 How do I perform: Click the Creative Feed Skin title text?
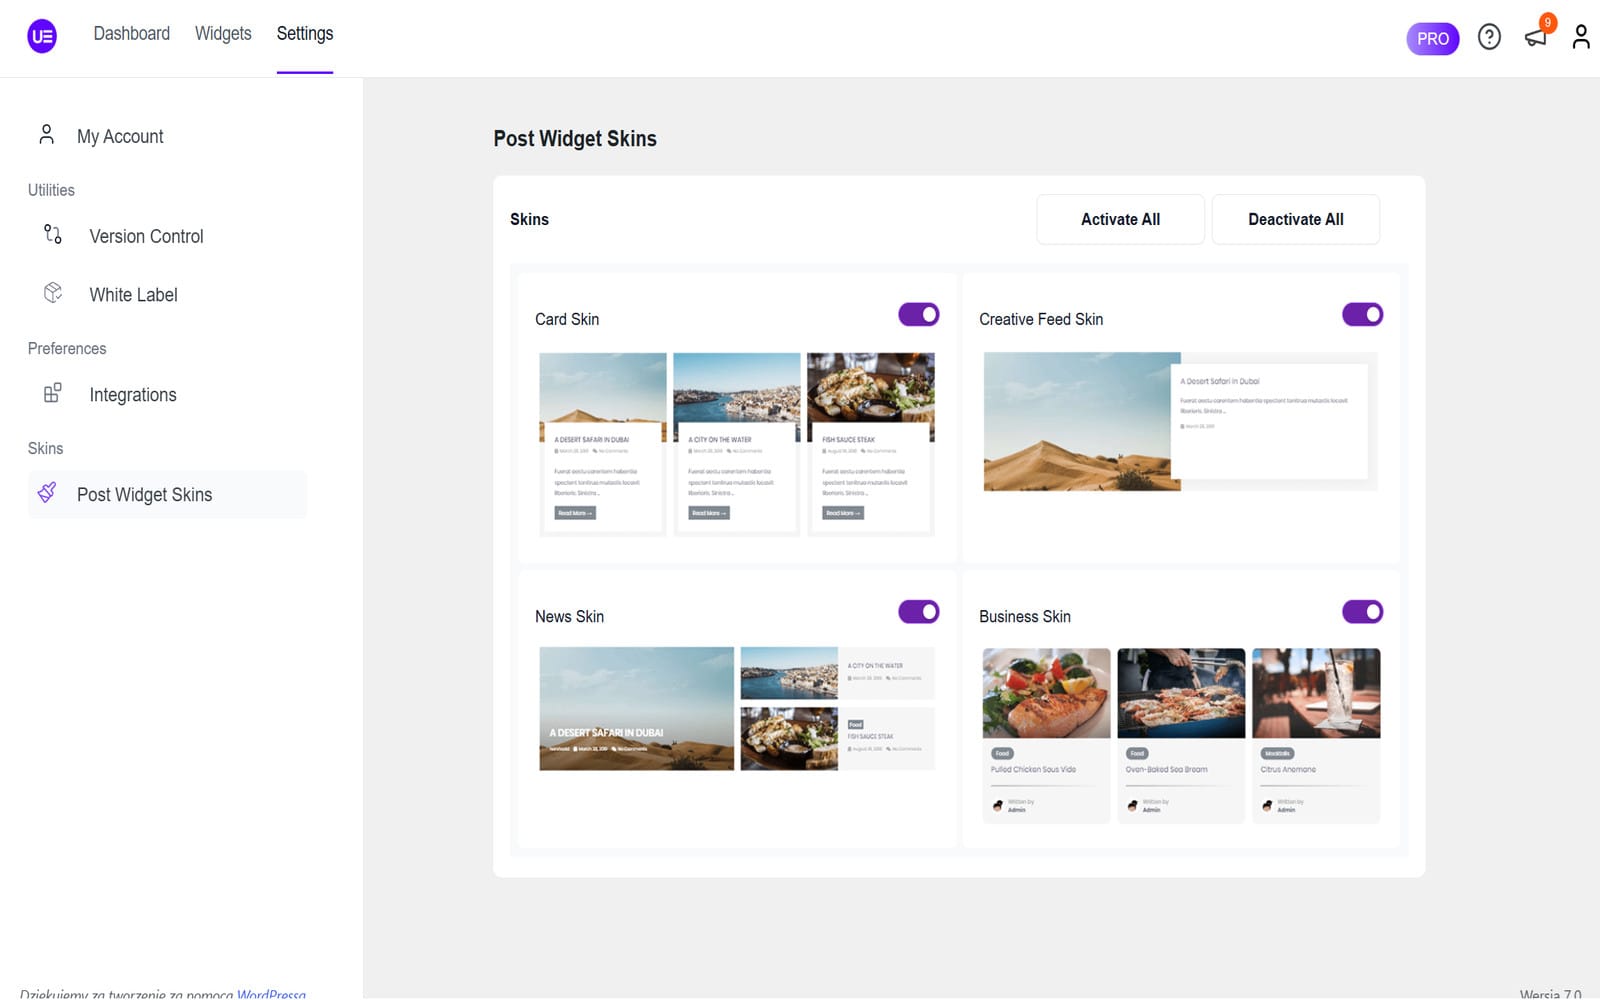(x=1041, y=319)
